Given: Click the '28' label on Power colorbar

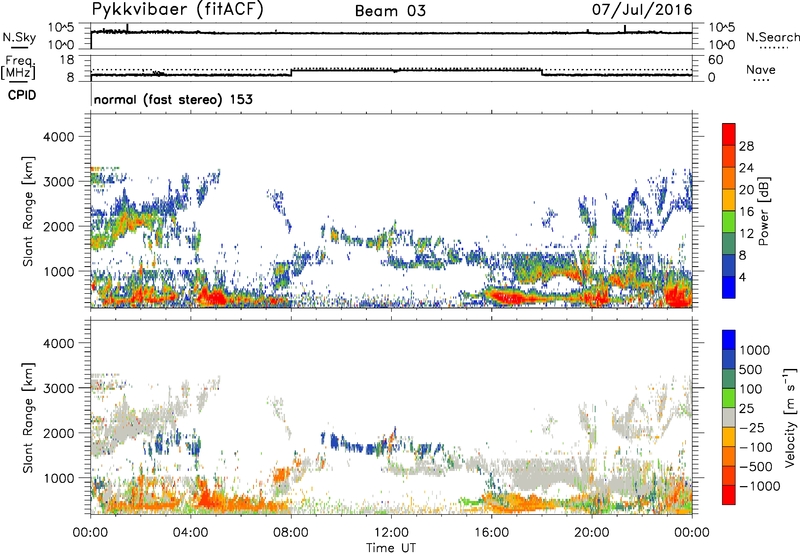Looking at the screenshot, I should click(746, 146).
